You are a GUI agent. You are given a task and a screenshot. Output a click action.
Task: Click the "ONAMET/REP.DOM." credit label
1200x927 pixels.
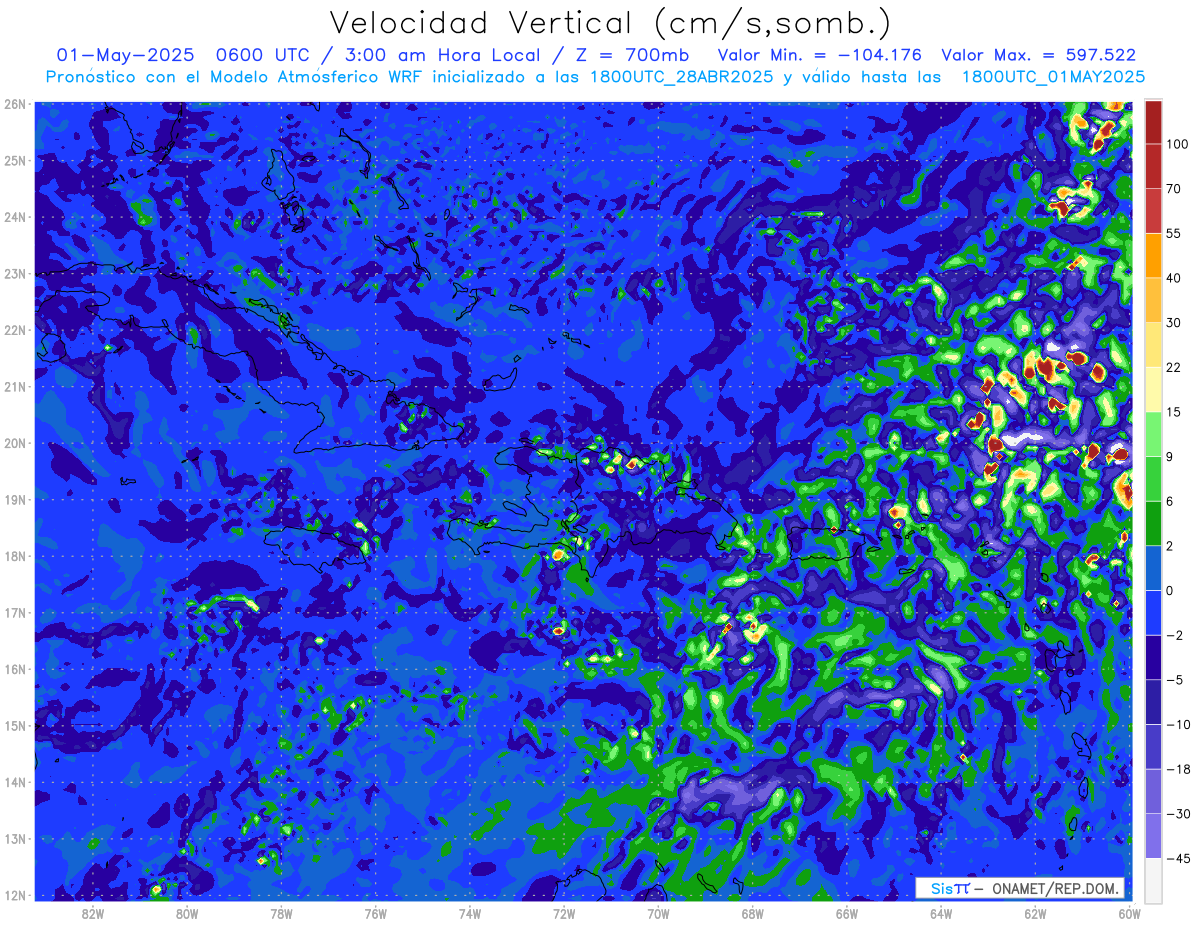1053,888
